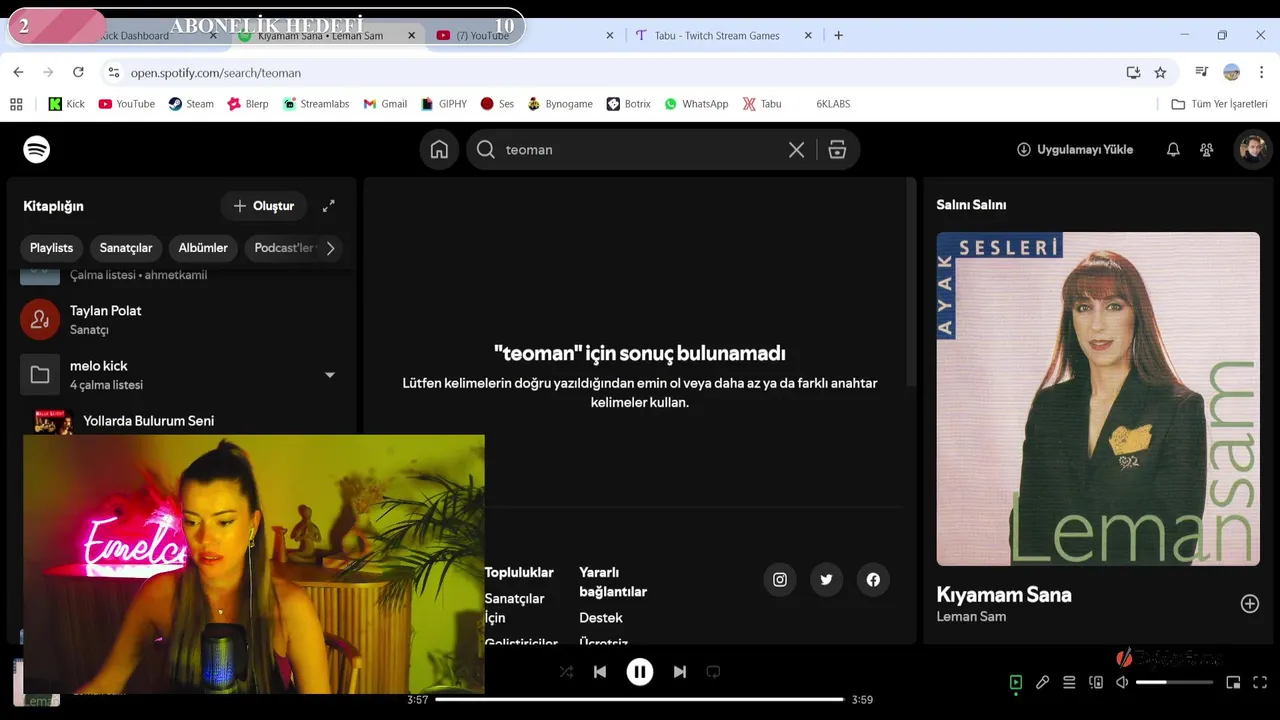Bookmark this page with star
Screen dimensions: 1280x720
(1160, 72)
